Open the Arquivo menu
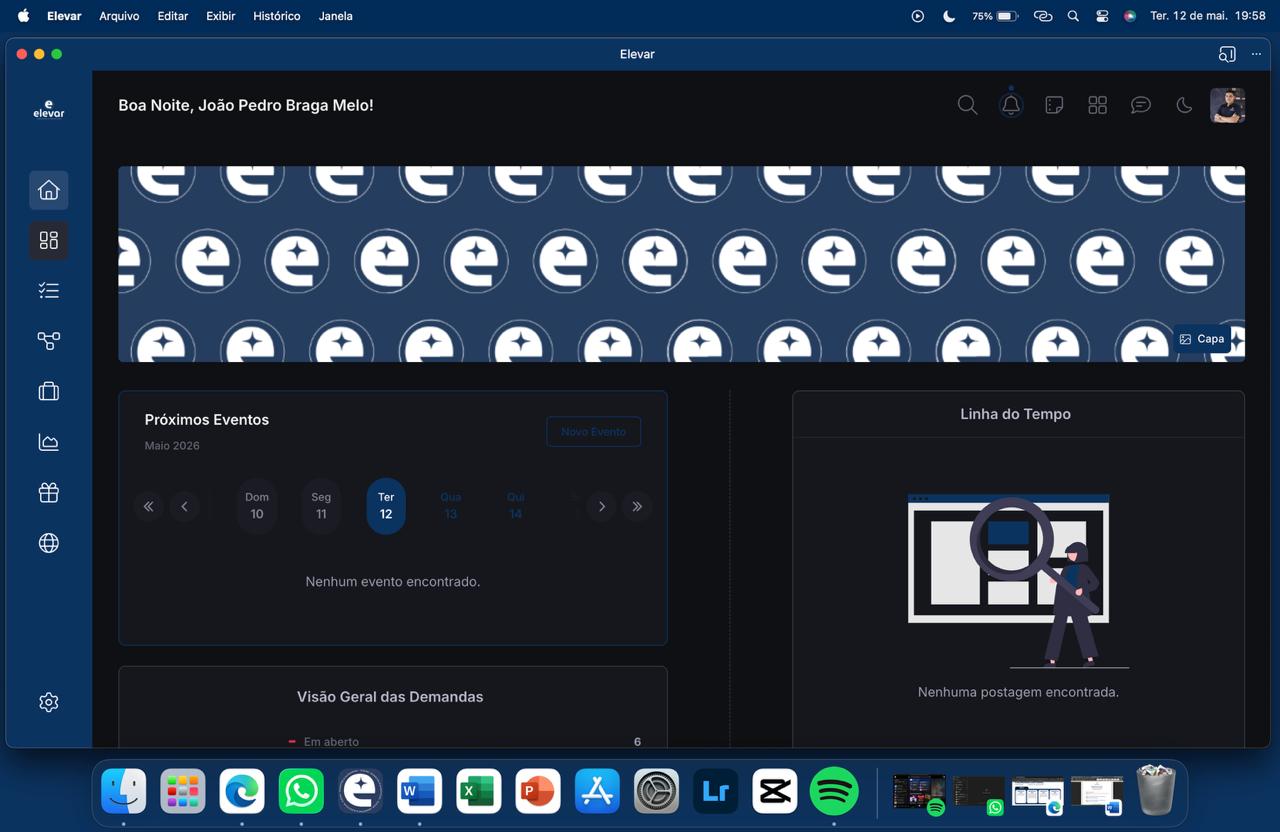This screenshot has width=1280, height=832. 119,16
